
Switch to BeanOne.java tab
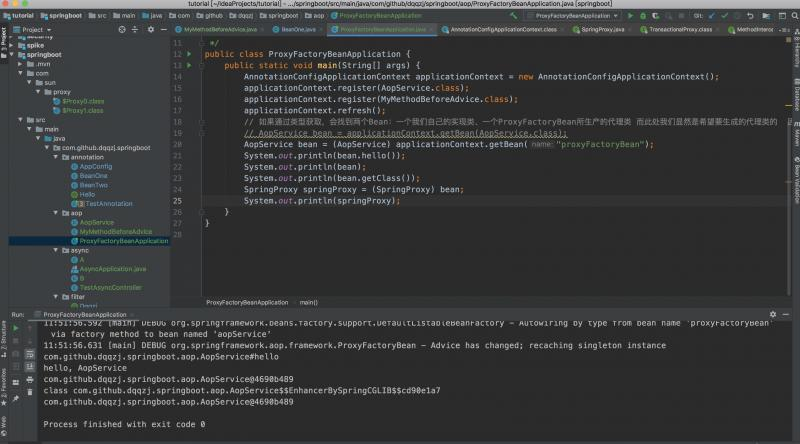(x=298, y=30)
